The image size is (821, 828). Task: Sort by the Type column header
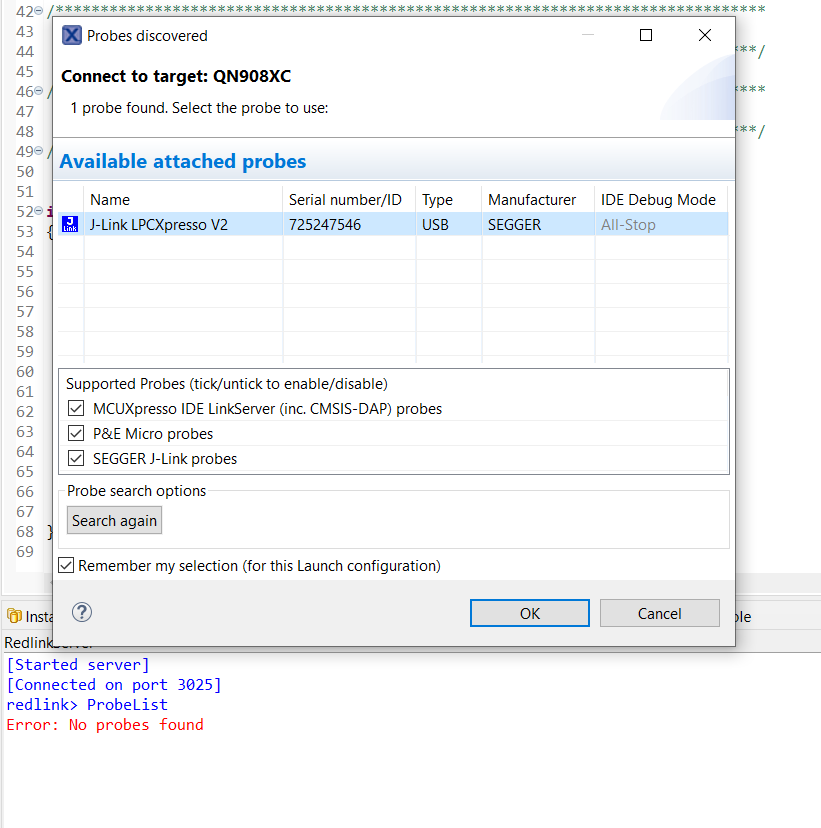449,200
